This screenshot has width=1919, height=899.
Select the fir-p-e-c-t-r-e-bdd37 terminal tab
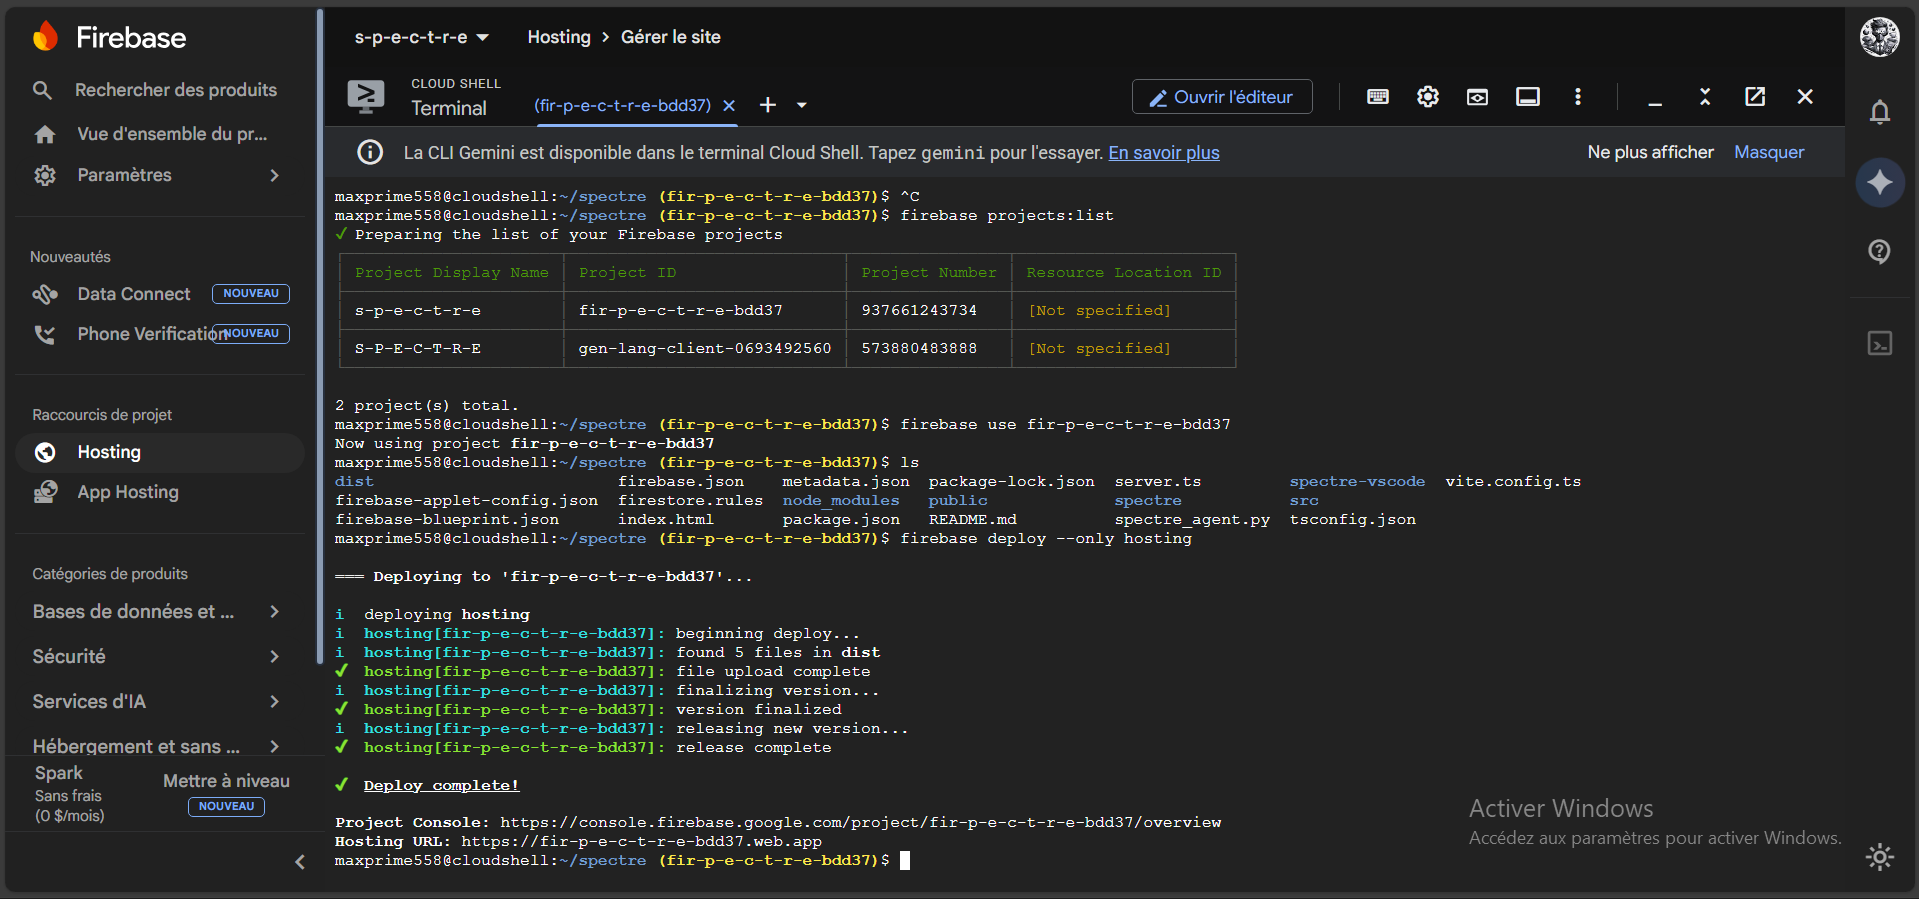pos(622,105)
